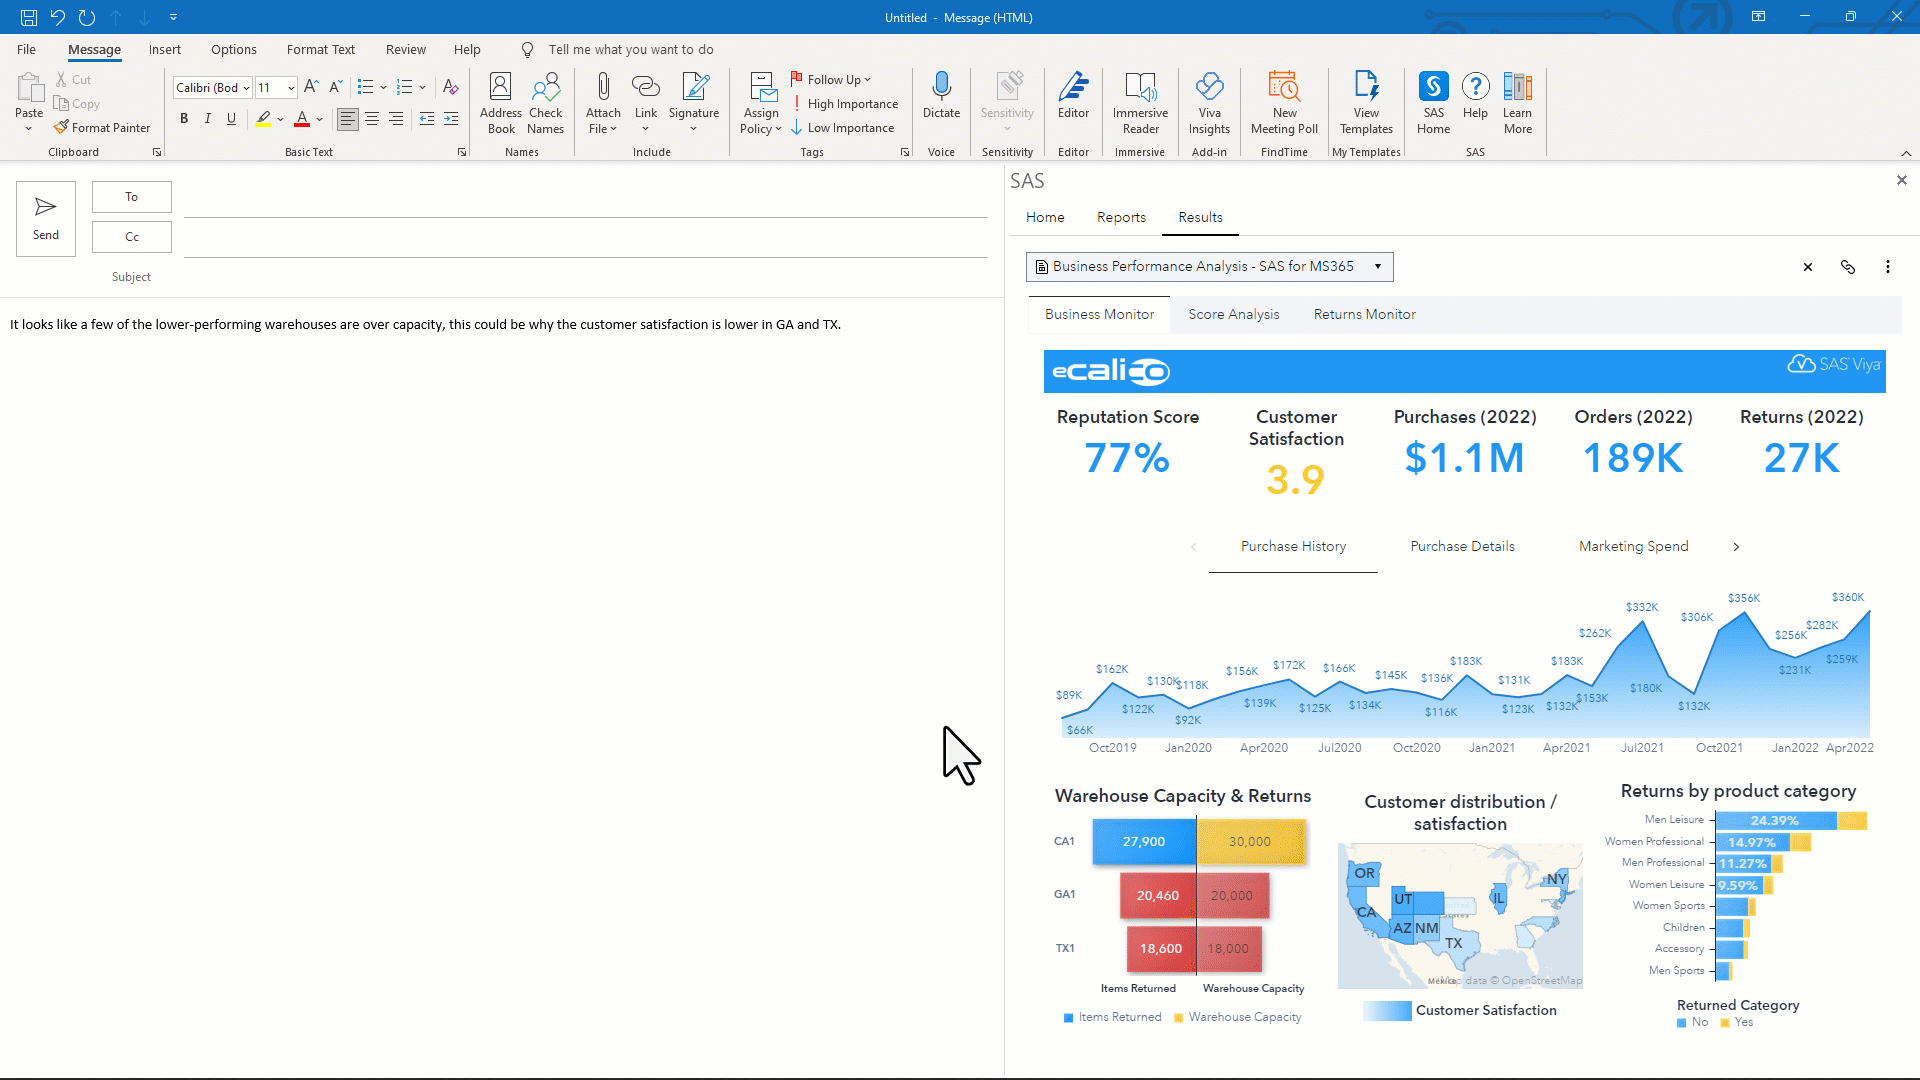Image resolution: width=1920 pixels, height=1080 pixels.
Task: Click the Check Names icon
Action: pyautogui.click(x=546, y=102)
